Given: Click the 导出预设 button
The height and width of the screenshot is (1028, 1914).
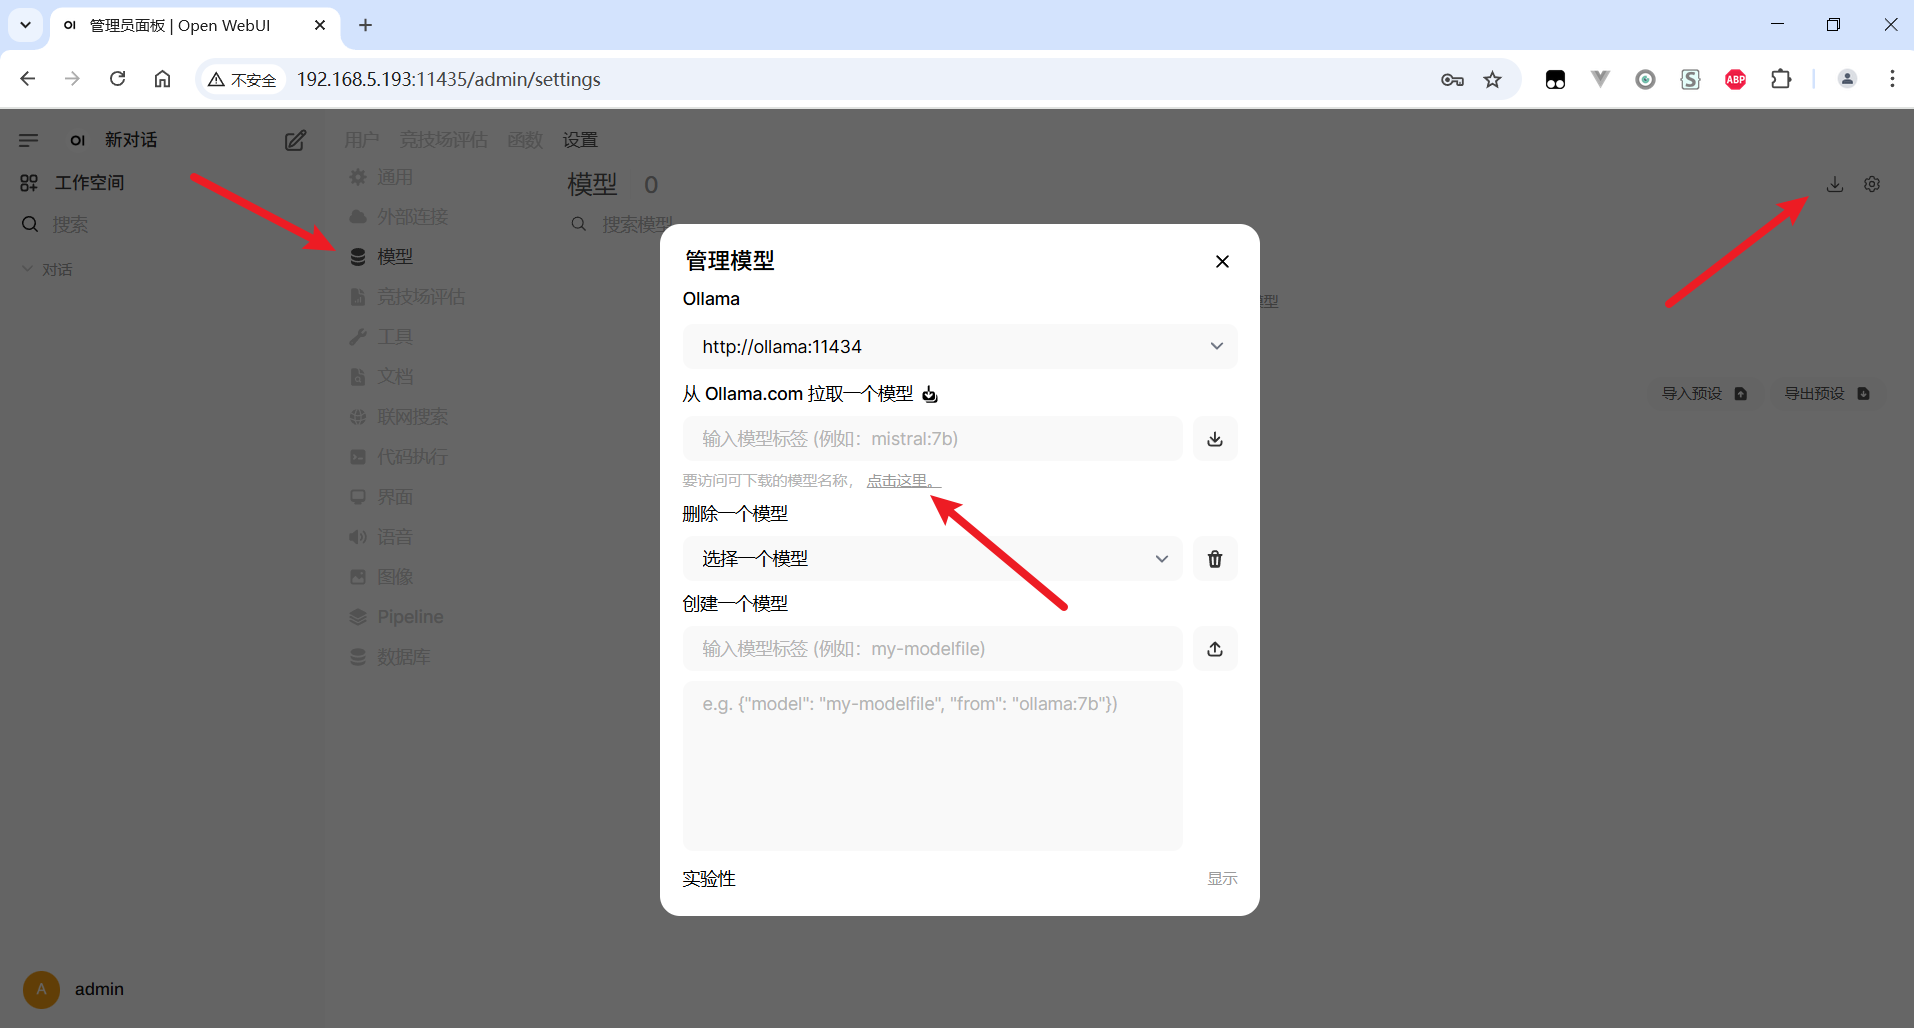Looking at the screenshot, I should coord(1828,394).
